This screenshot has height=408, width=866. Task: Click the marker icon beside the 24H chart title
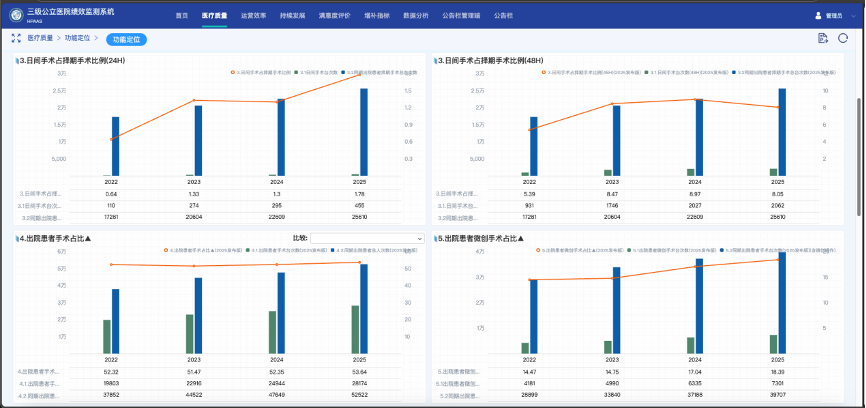(x=17, y=61)
